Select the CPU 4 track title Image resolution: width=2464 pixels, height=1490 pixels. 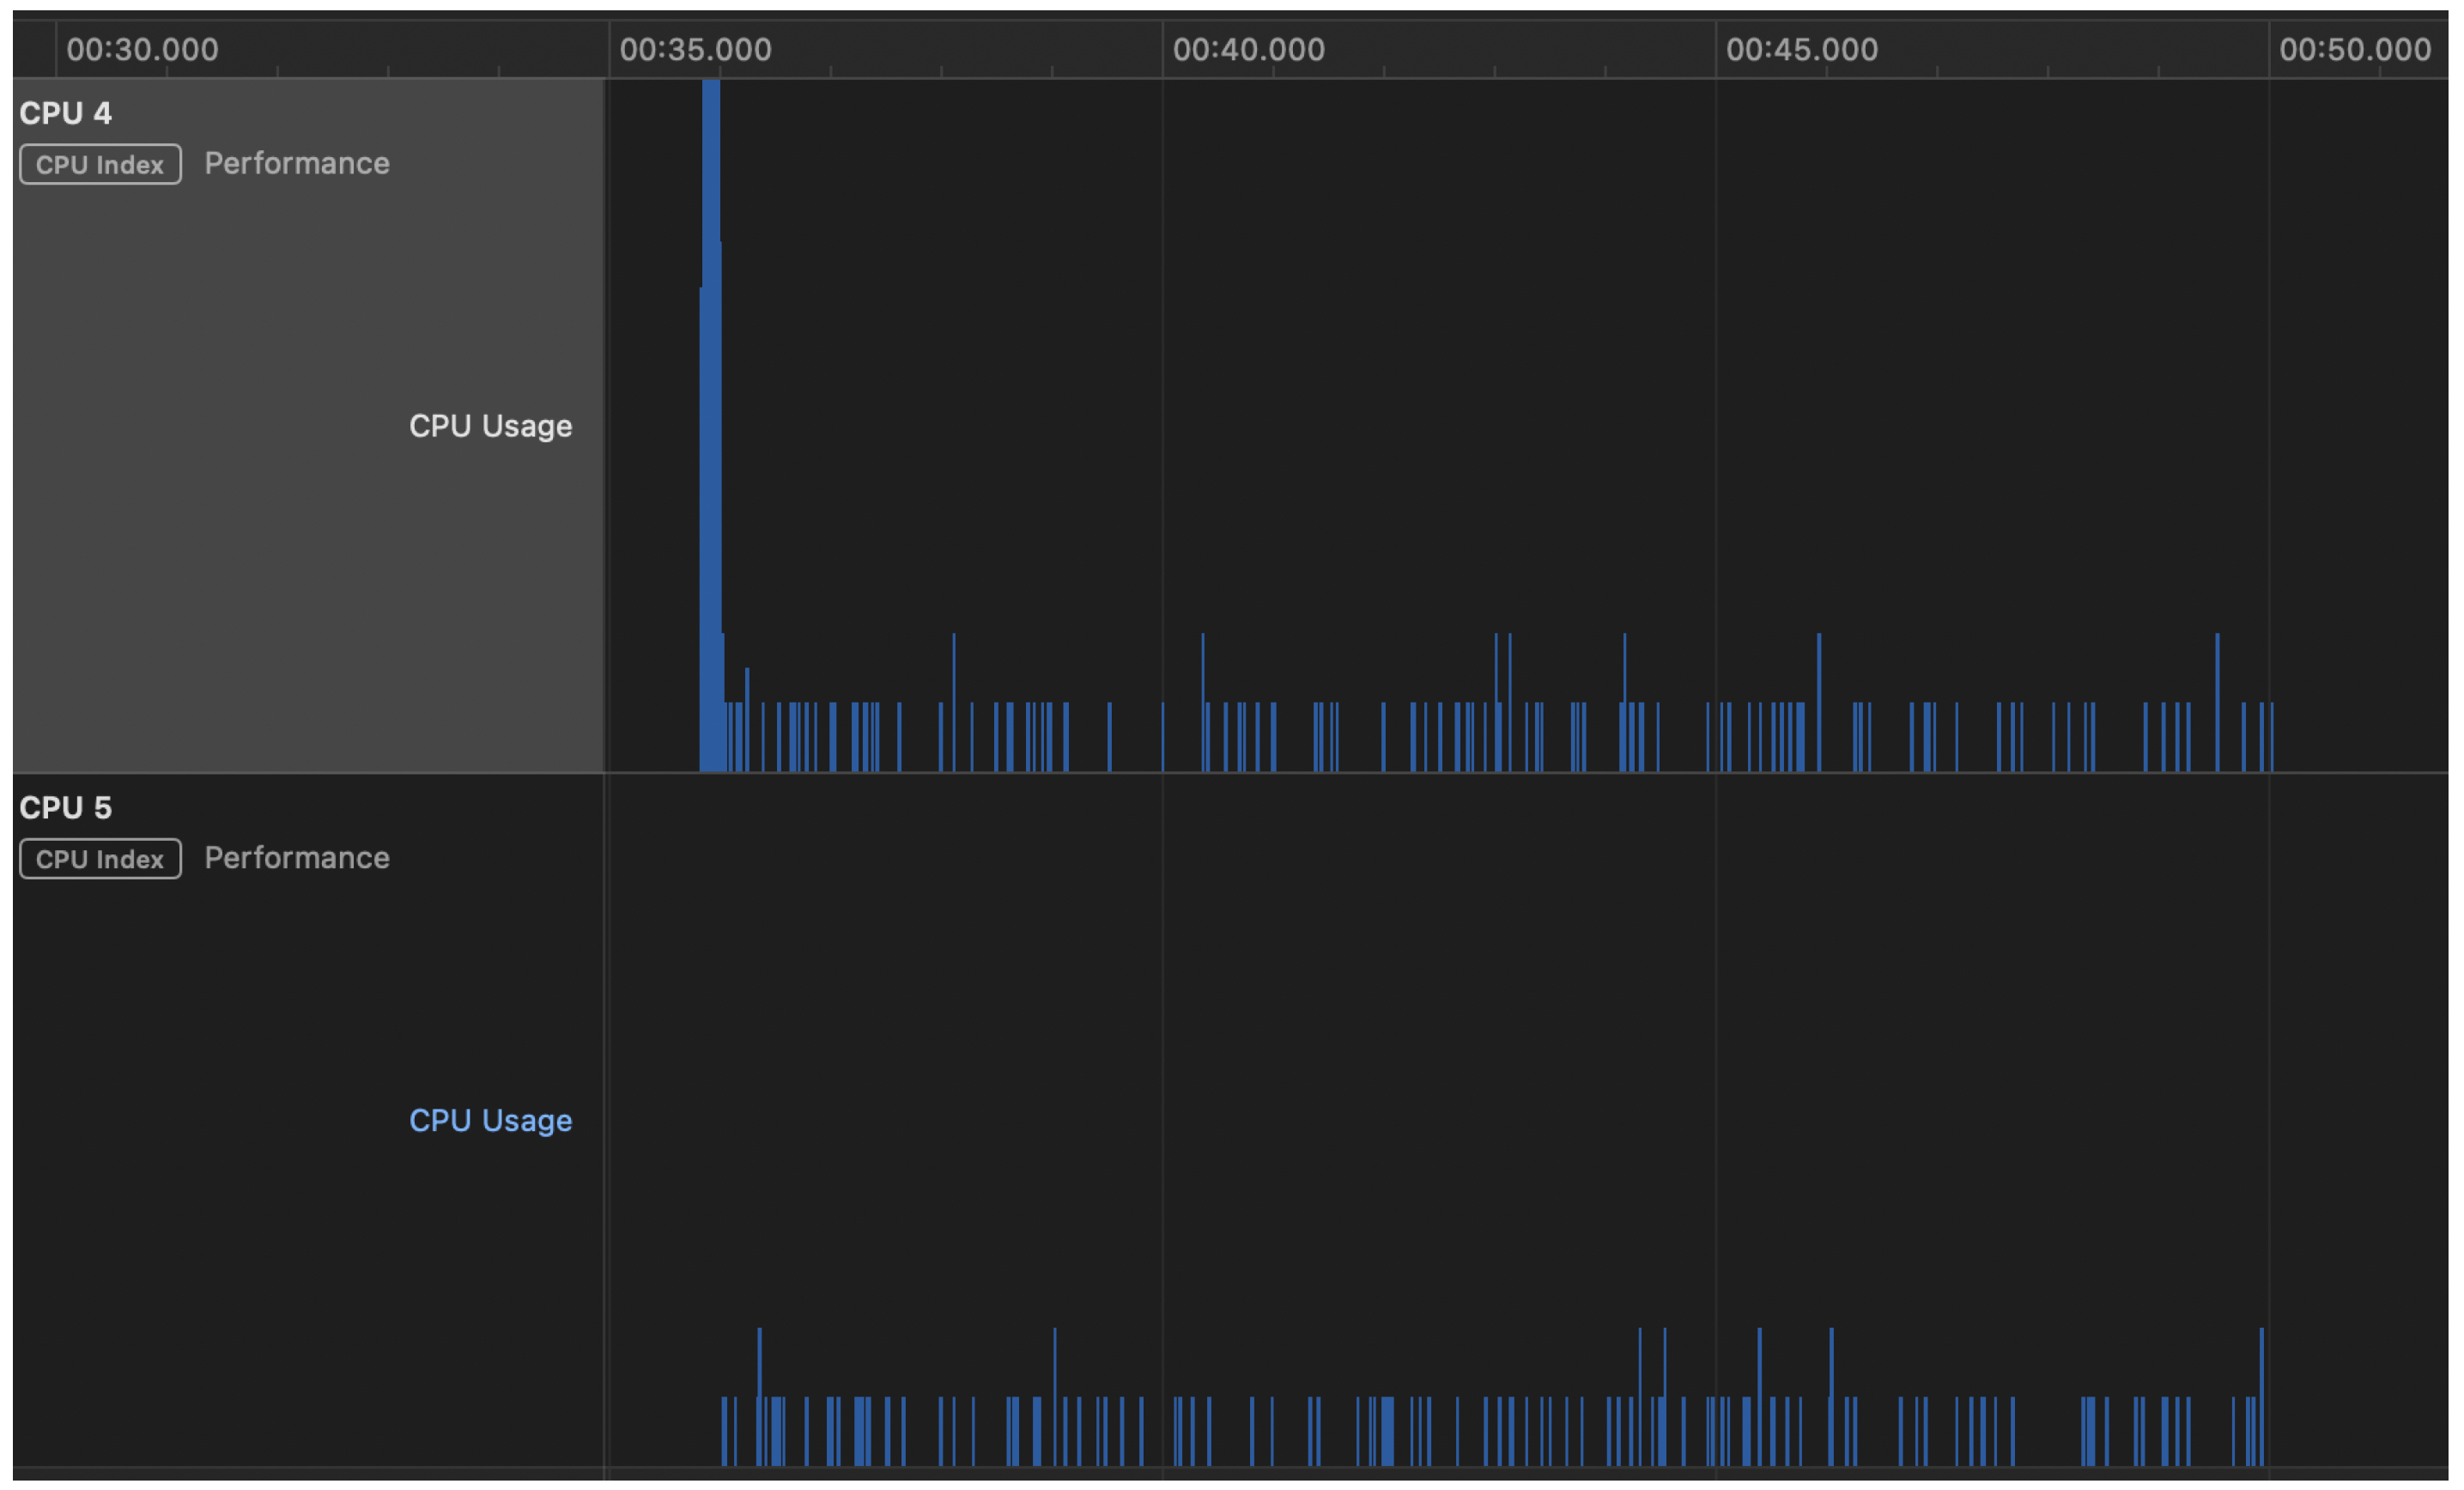[65, 113]
